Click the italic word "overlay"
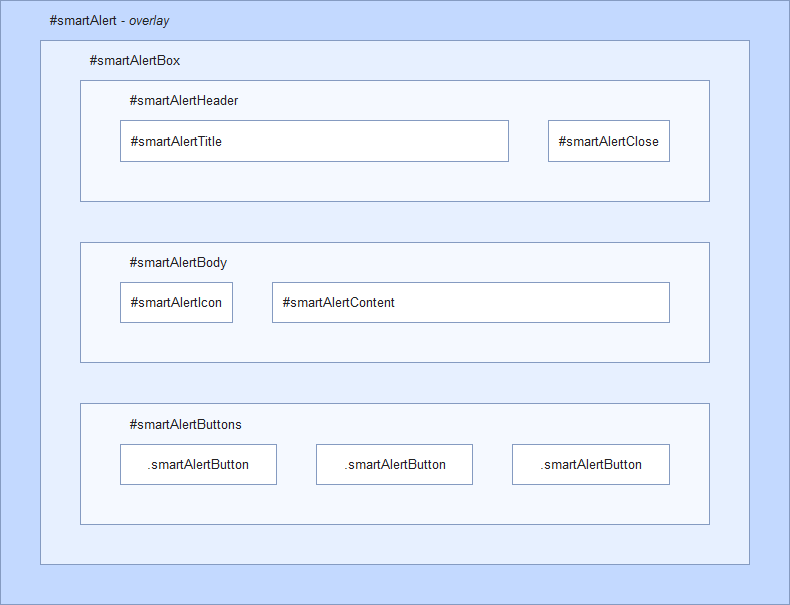 point(149,21)
